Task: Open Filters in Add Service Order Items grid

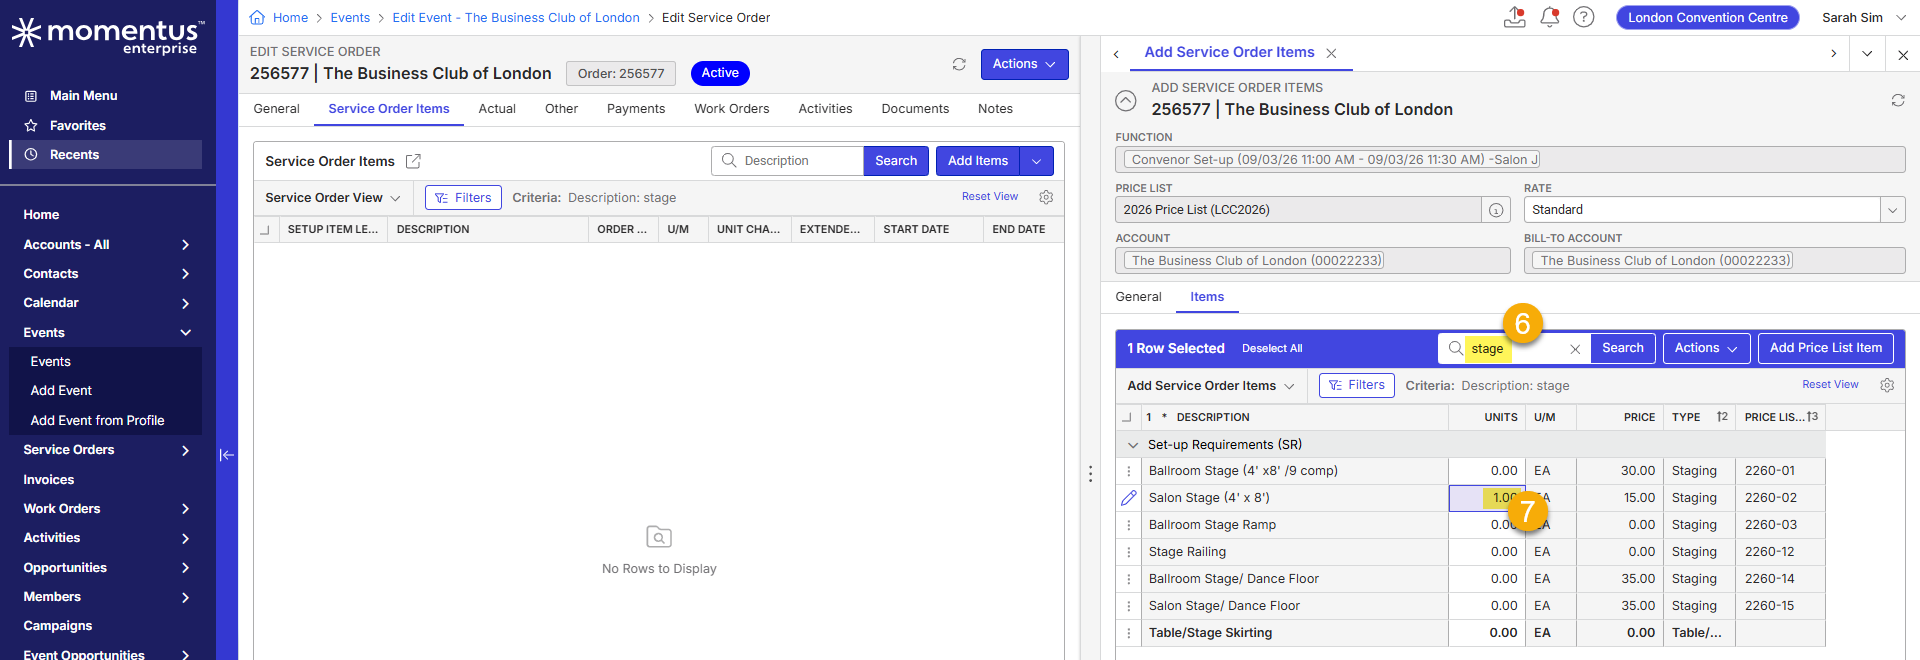Action: pos(1357,385)
